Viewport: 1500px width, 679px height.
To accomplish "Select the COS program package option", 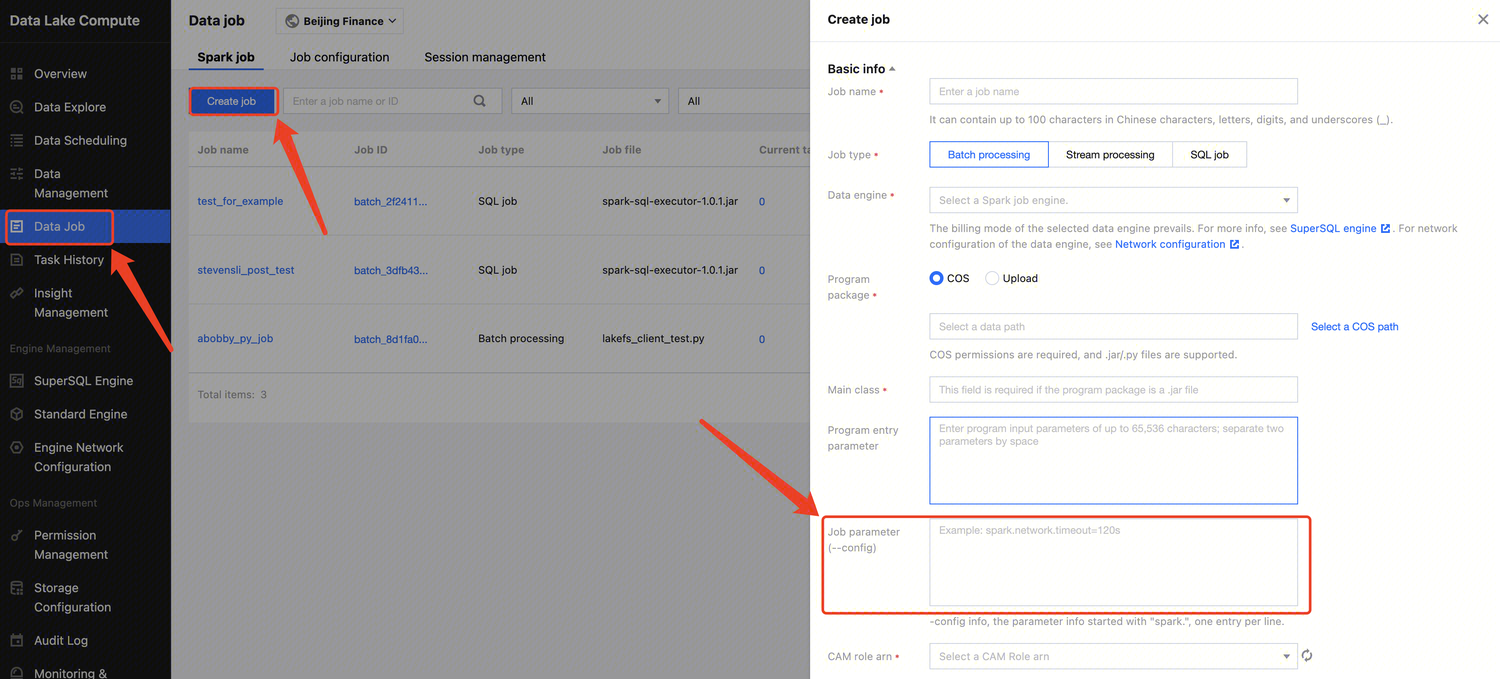I will [937, 278].
